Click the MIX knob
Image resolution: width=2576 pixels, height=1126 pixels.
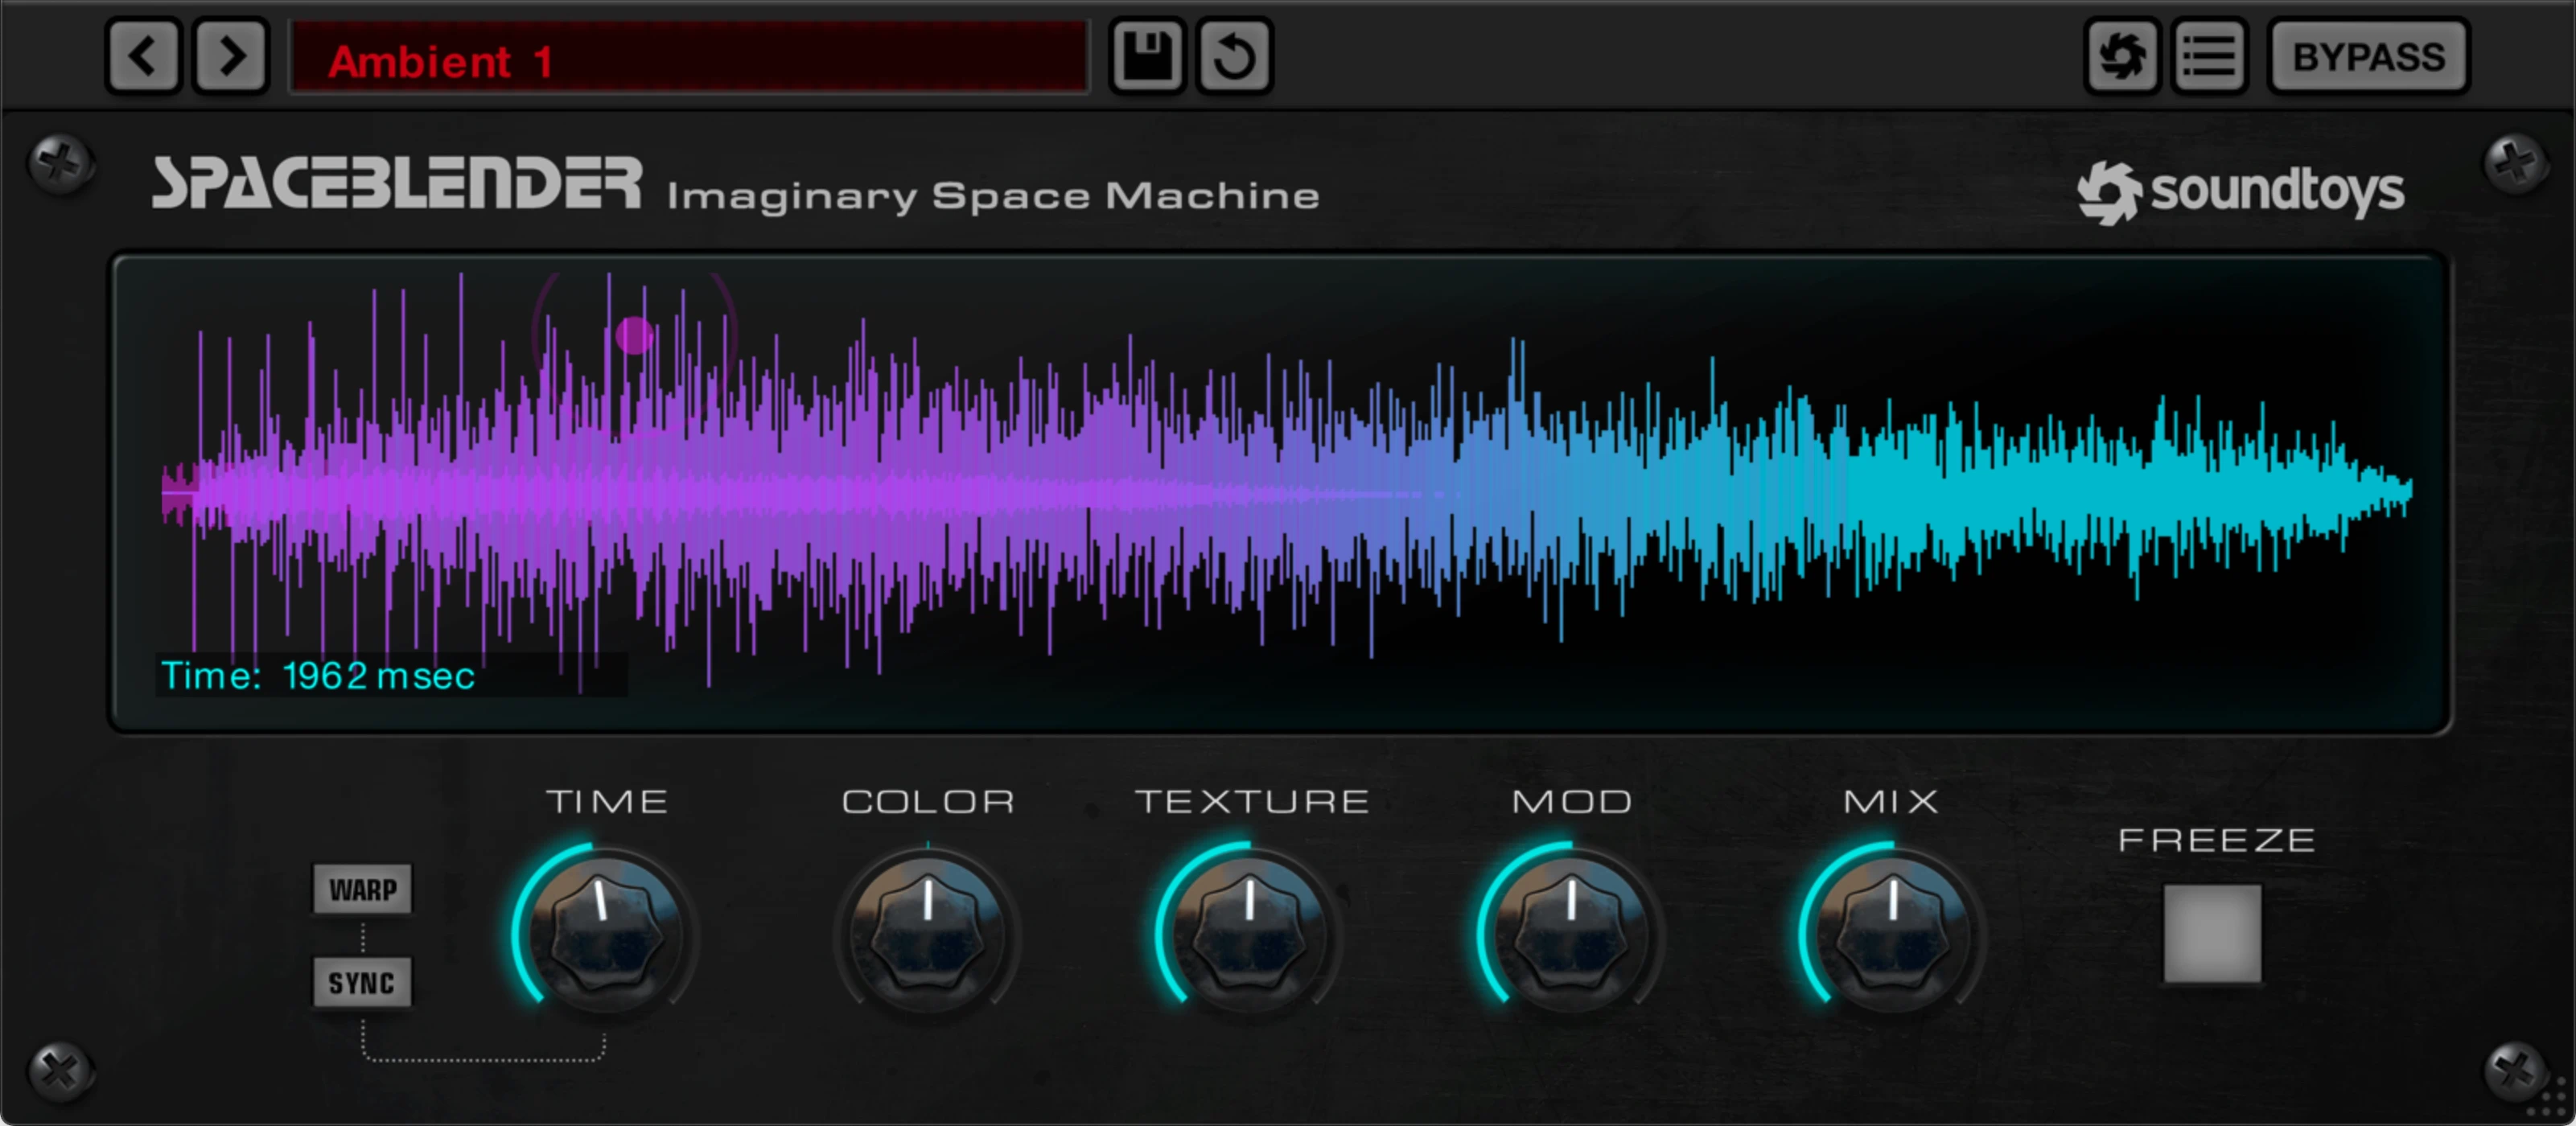pos(1893,934)
